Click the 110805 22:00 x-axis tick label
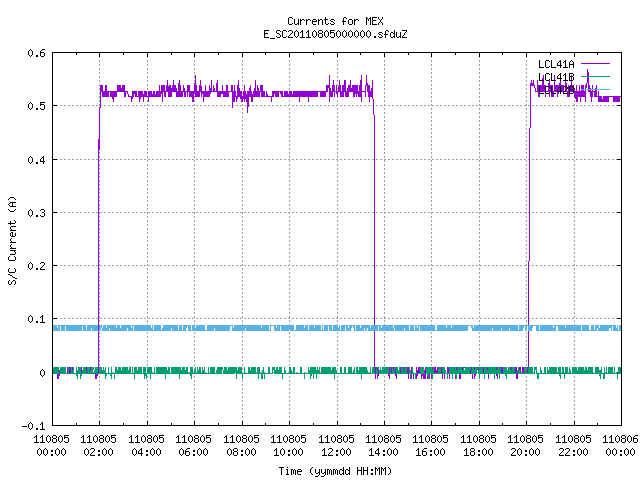640x480 pixels. point(573,445)
